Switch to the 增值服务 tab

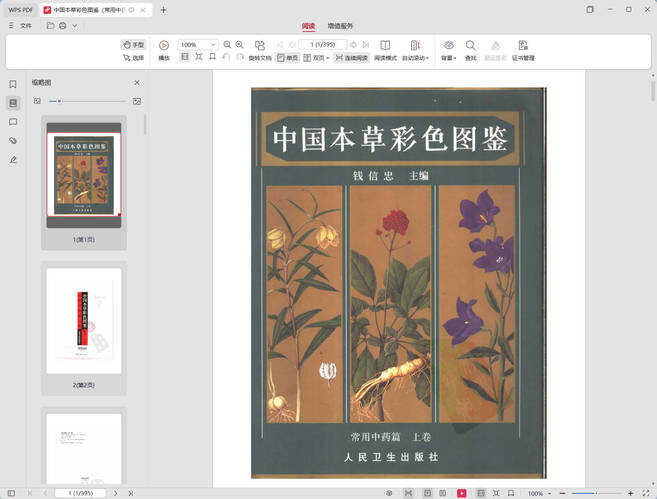click(340, 26)
